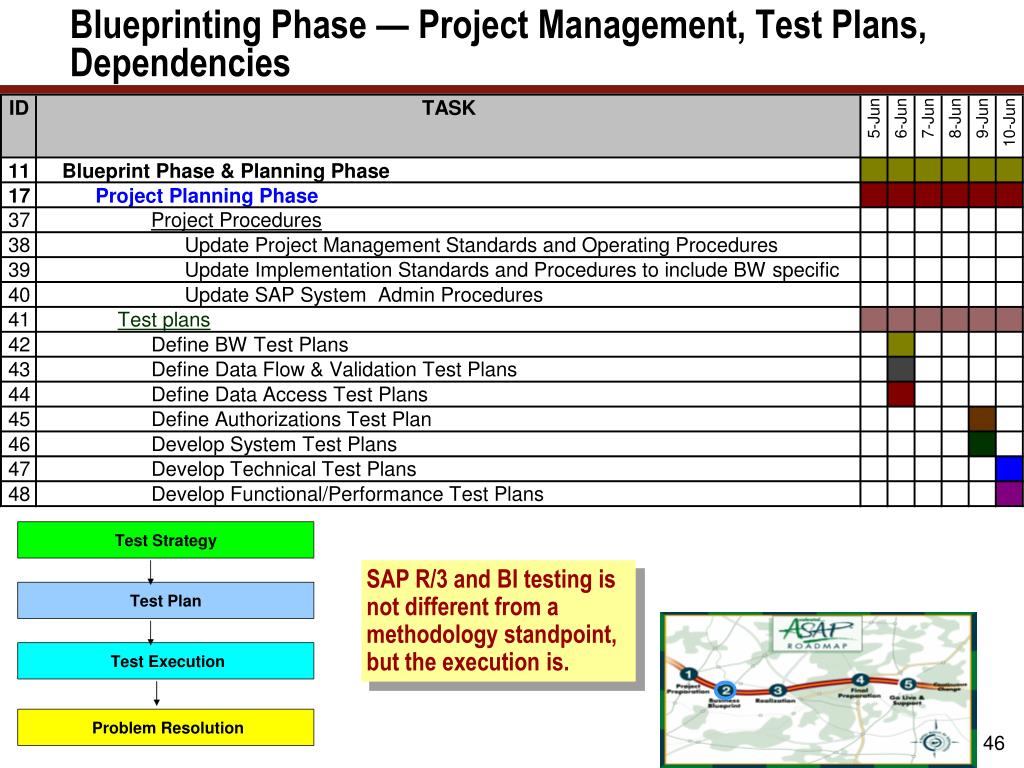Select Define Data Access Test Plans task
The image size is (1024, 768).
(x=290, y=394)
